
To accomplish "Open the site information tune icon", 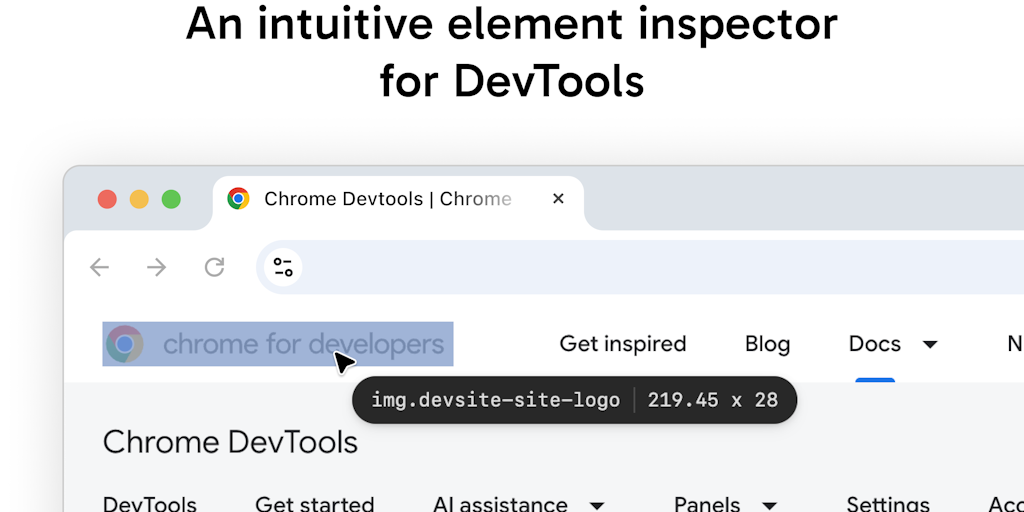I will [283, 267].
